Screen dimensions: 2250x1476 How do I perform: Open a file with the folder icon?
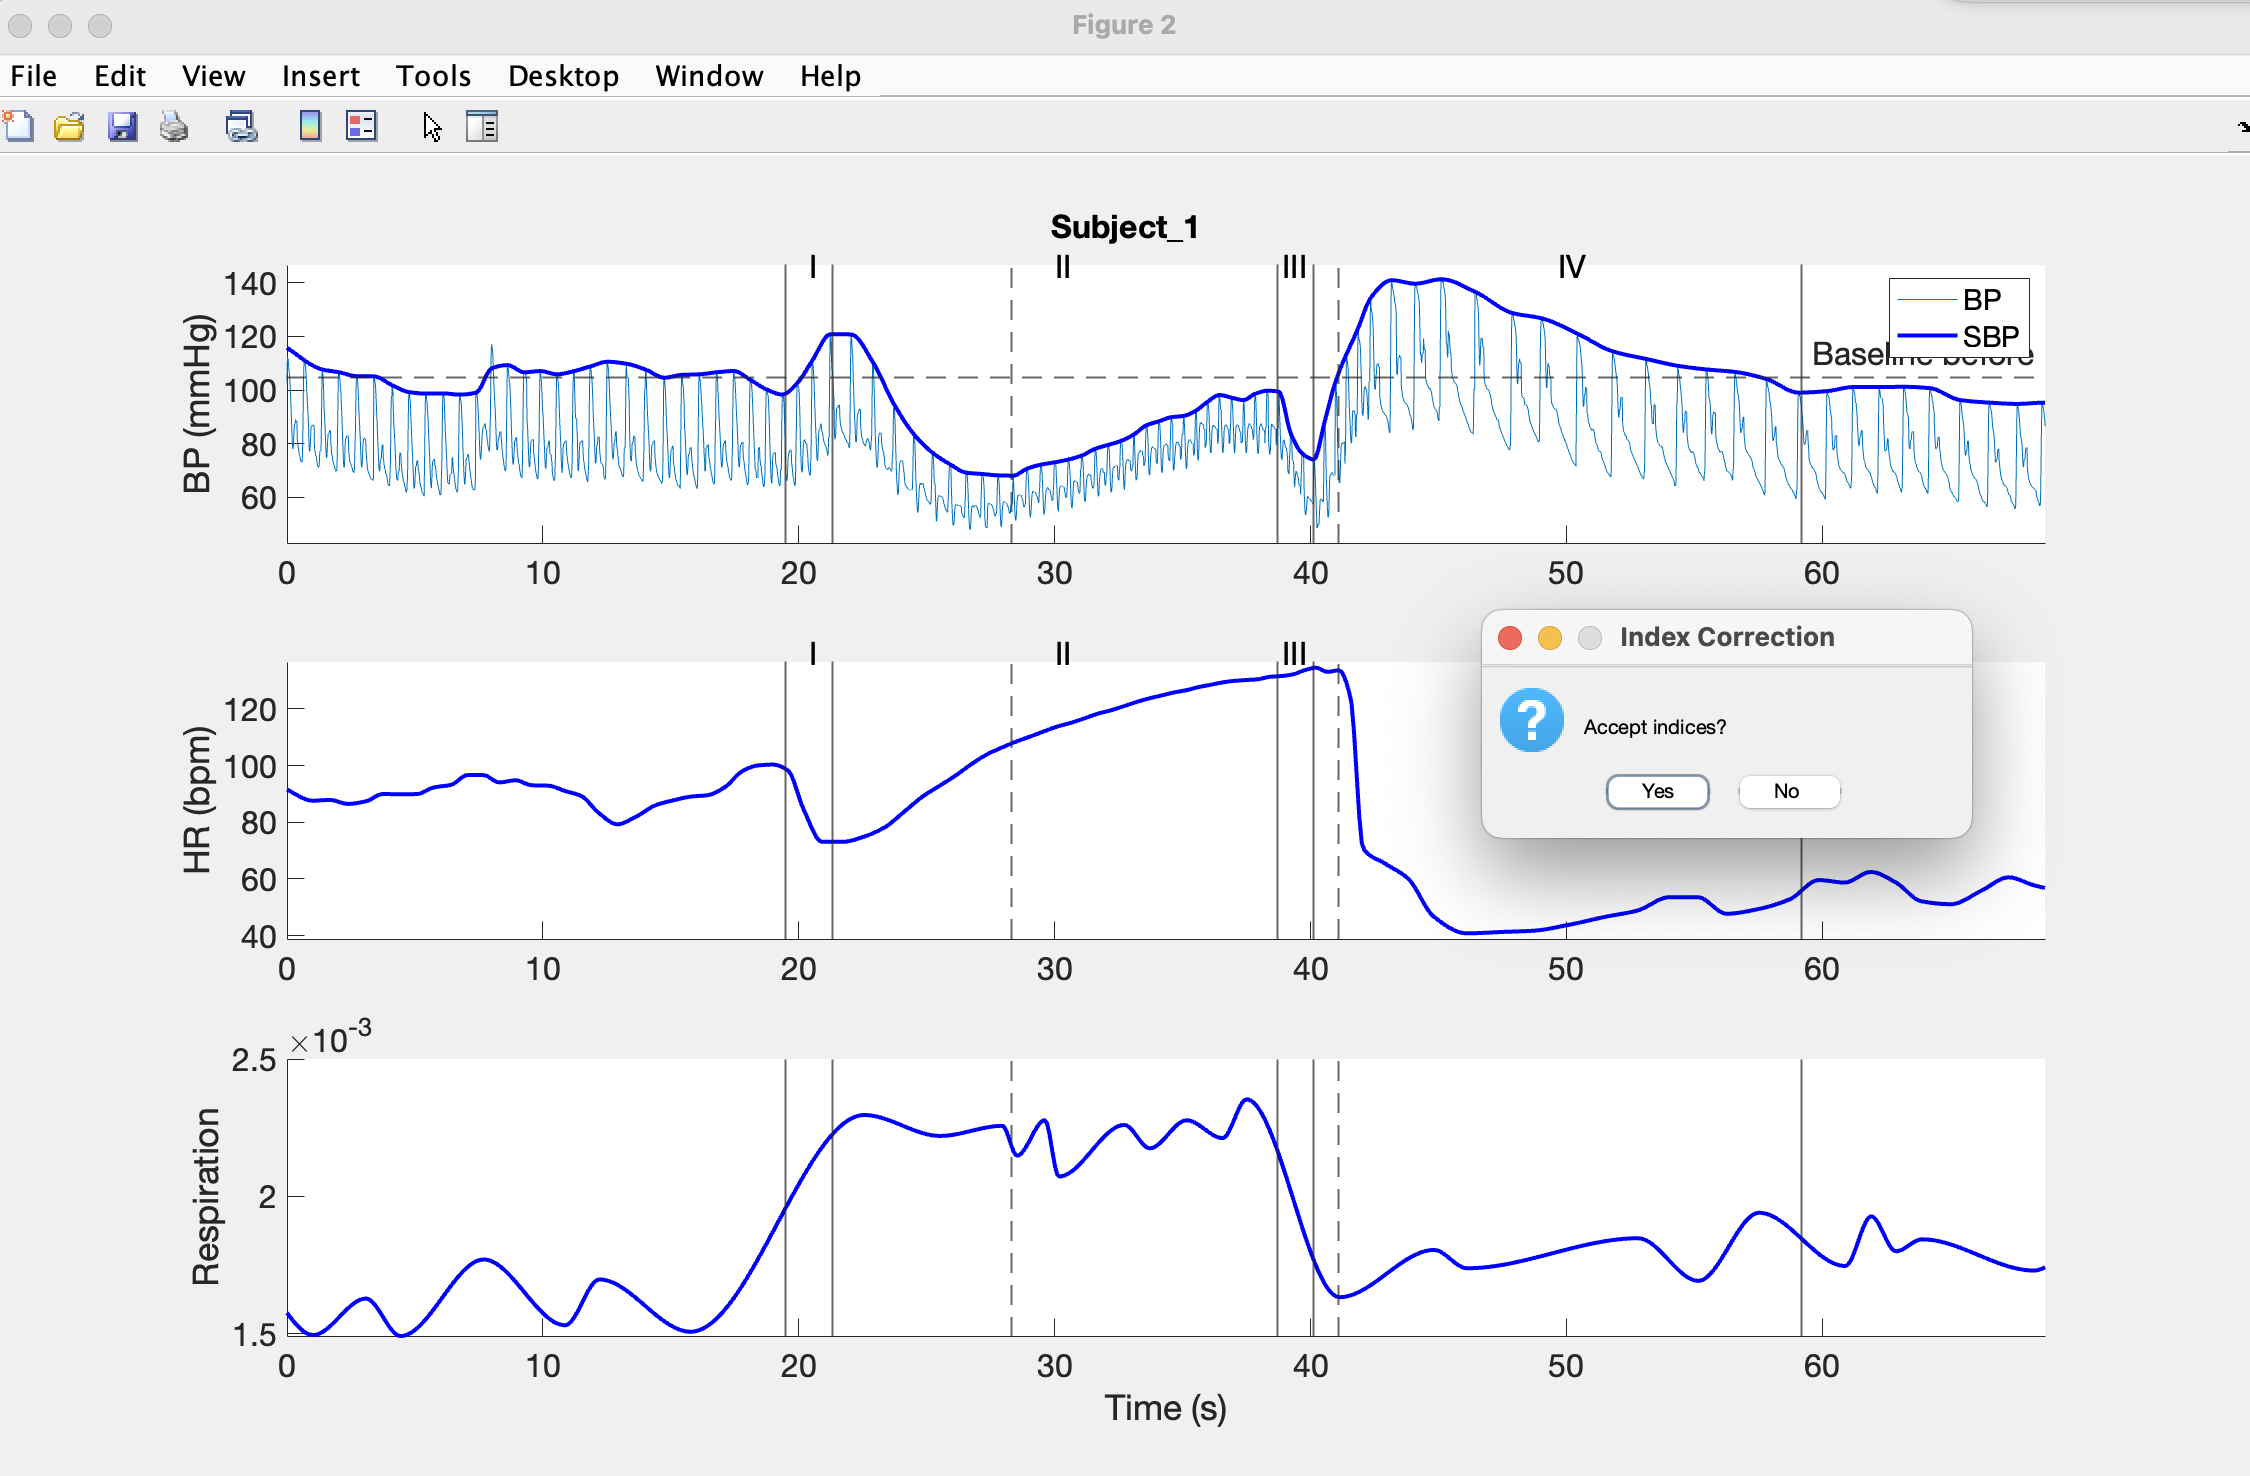click(x=69, y=127)
